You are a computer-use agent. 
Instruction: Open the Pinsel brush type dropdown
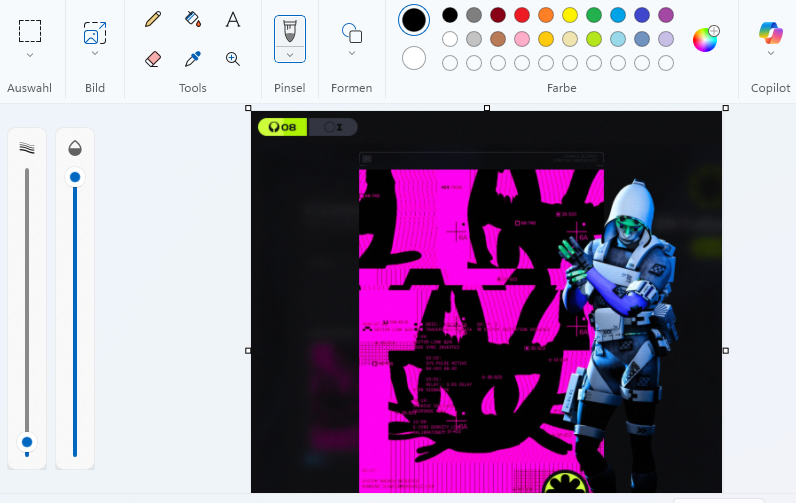290,55
